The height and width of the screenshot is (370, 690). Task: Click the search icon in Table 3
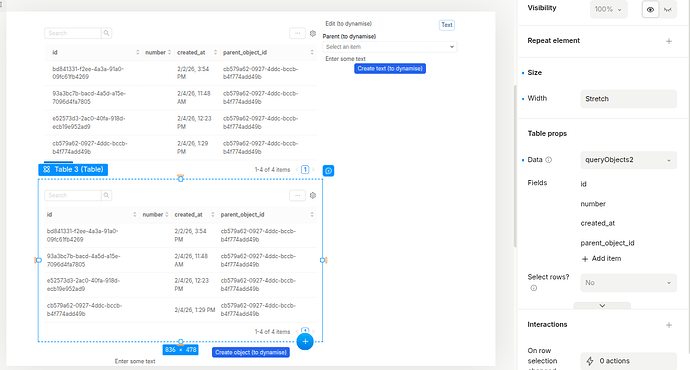(x=106, y=195)
